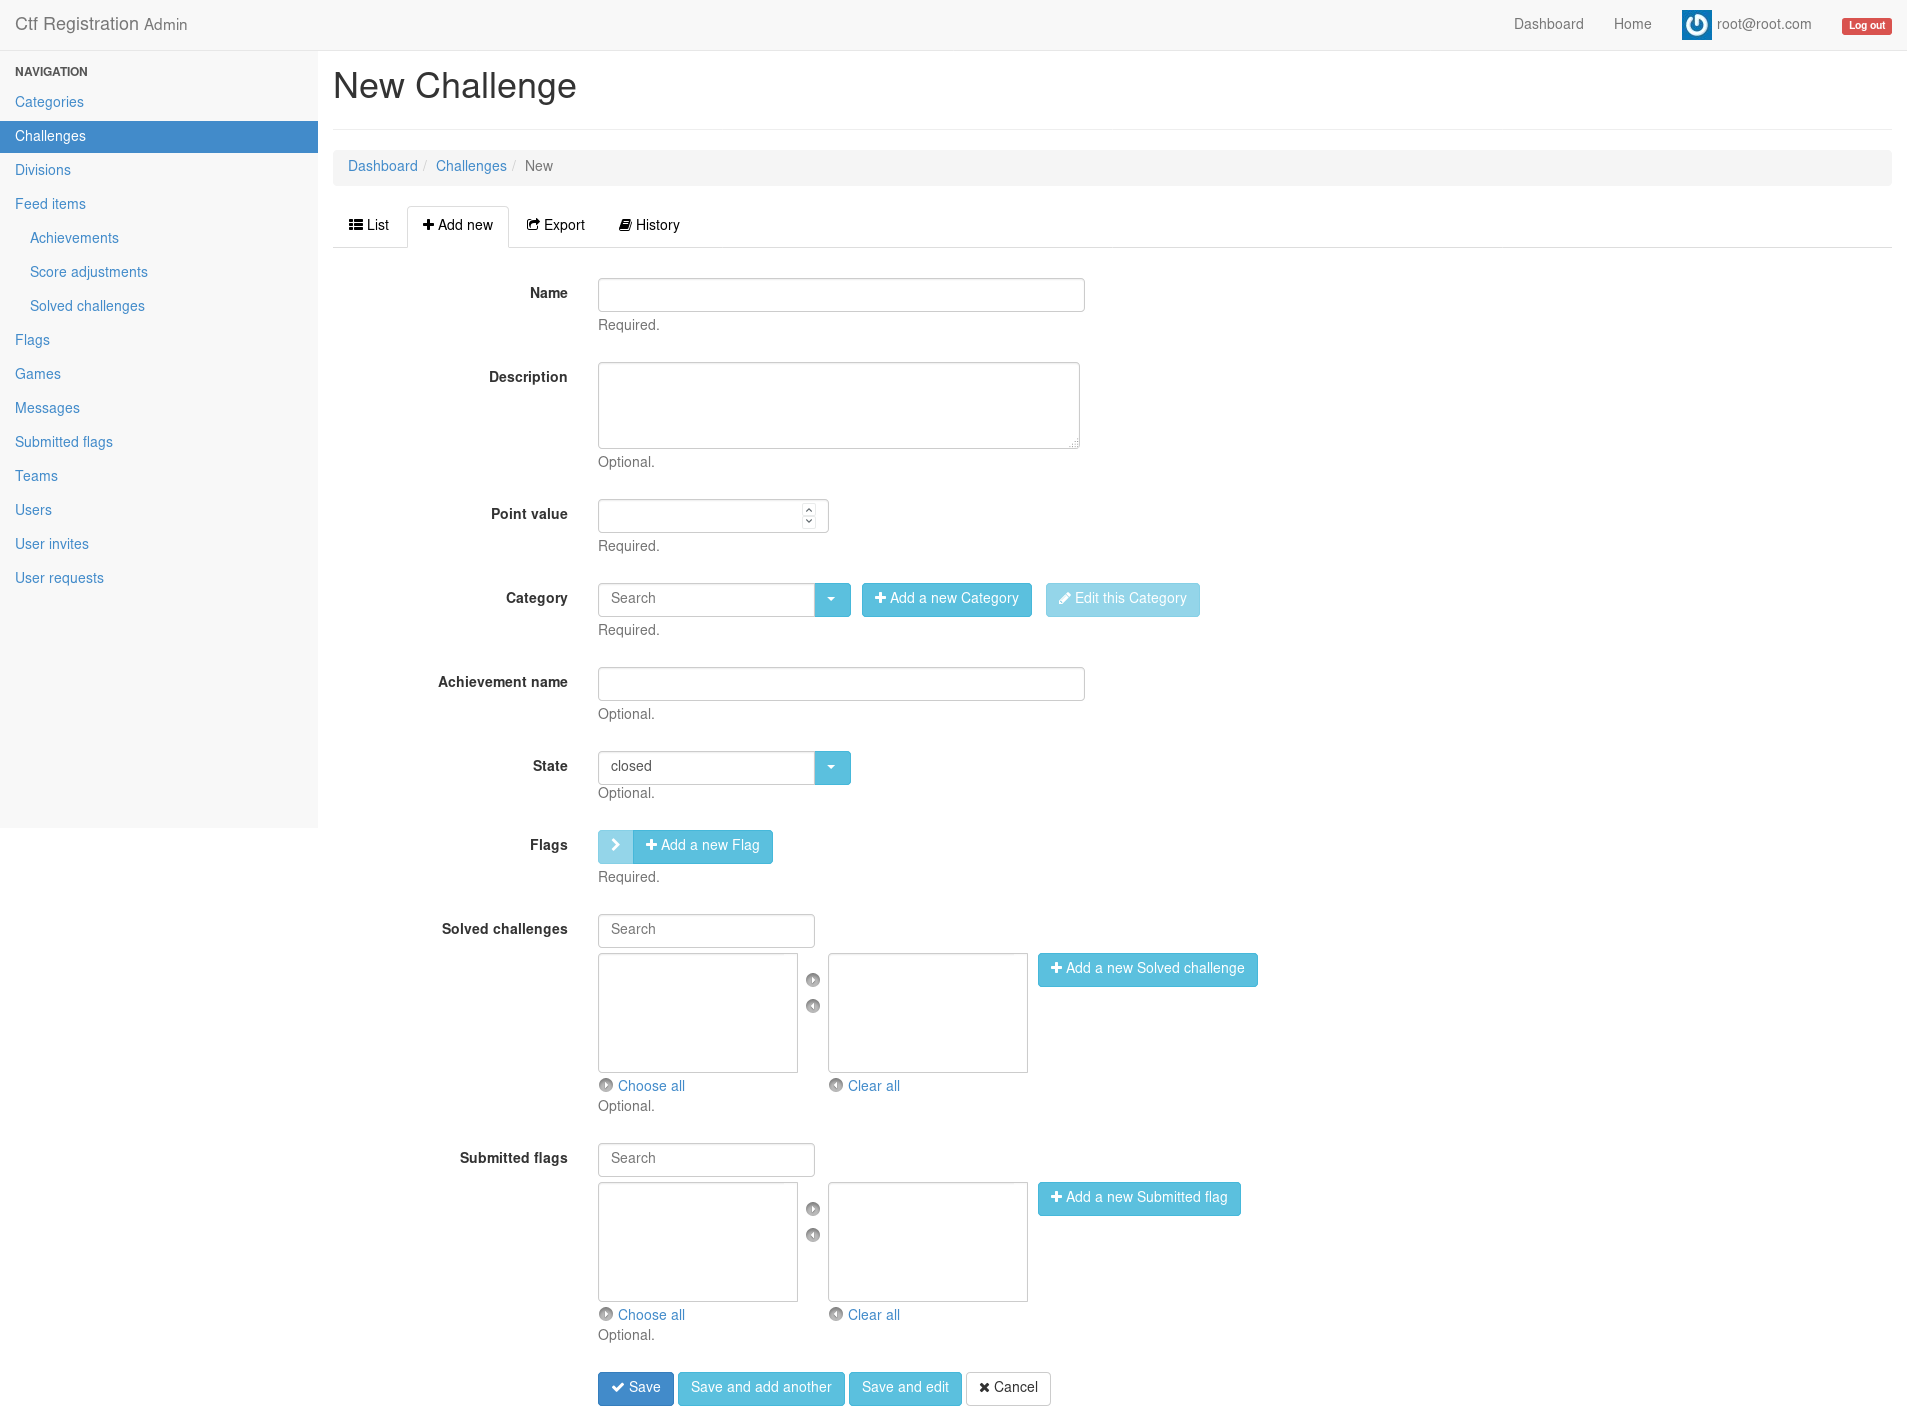Viewport: 1907px width, 1421px height.
Task: Expand the Flags chevron toggle
Action: pyautogui.click(x=615, y=846)
